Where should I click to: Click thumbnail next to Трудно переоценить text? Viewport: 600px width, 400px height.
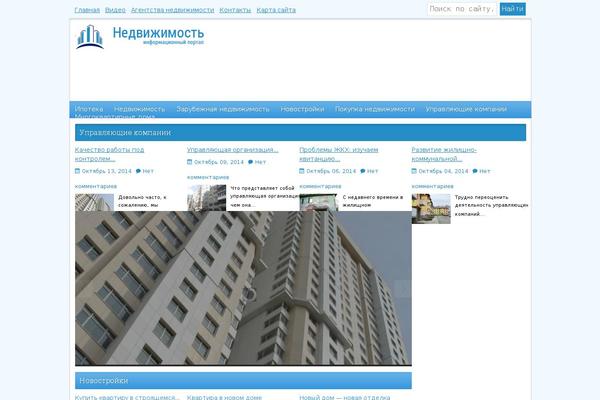[431, 209]
